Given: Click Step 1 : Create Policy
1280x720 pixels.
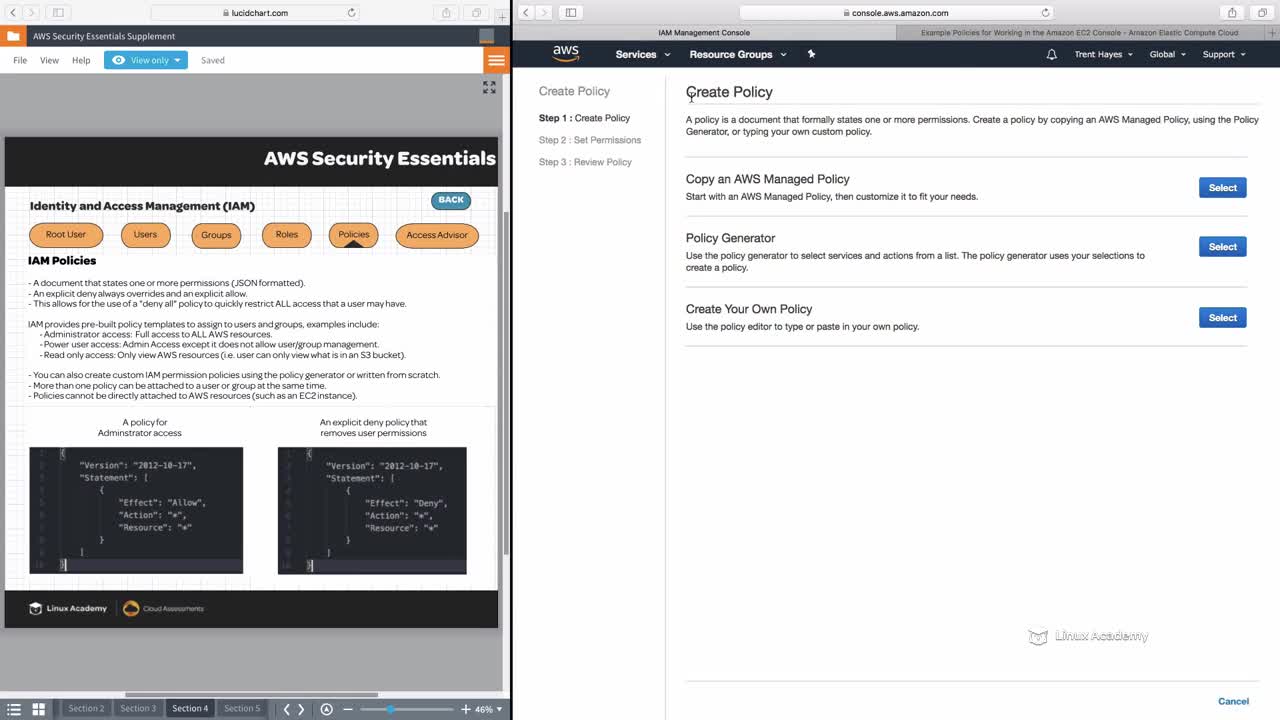Looking at the screenshot, I should click(584, 118).
